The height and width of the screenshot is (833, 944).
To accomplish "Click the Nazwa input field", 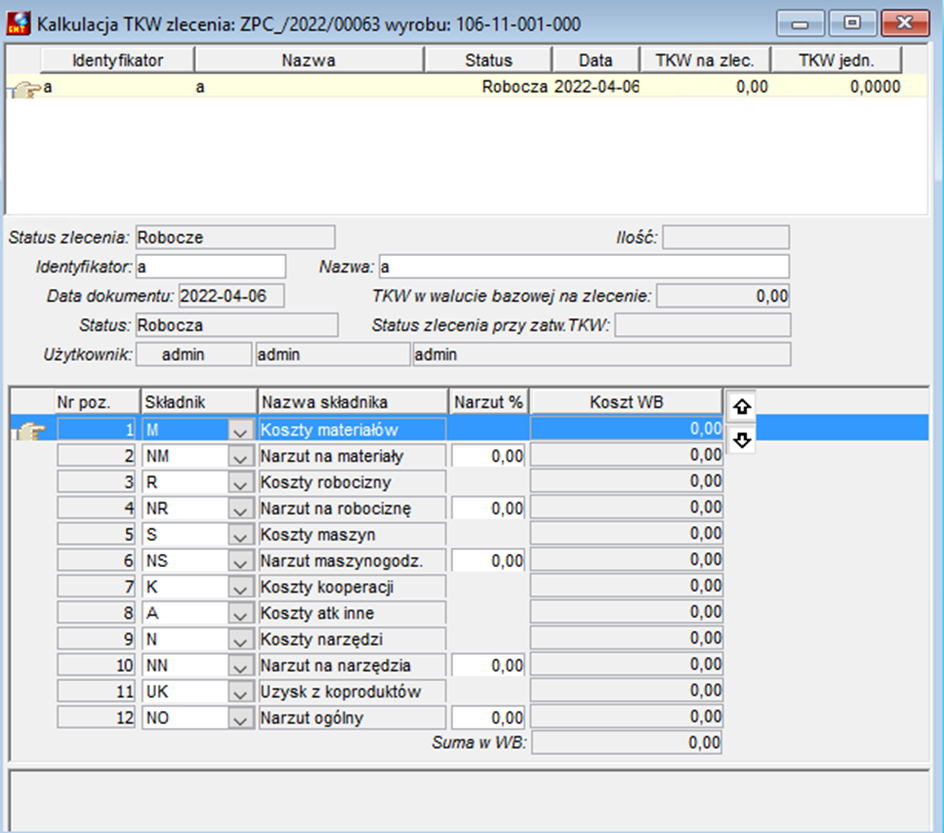I will coord(584,267).
